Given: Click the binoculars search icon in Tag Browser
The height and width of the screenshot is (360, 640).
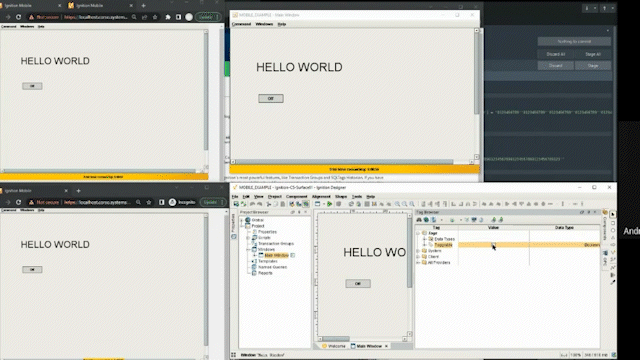Looking at the screenshot, I should pyautogui.click(x=419, y=220).
